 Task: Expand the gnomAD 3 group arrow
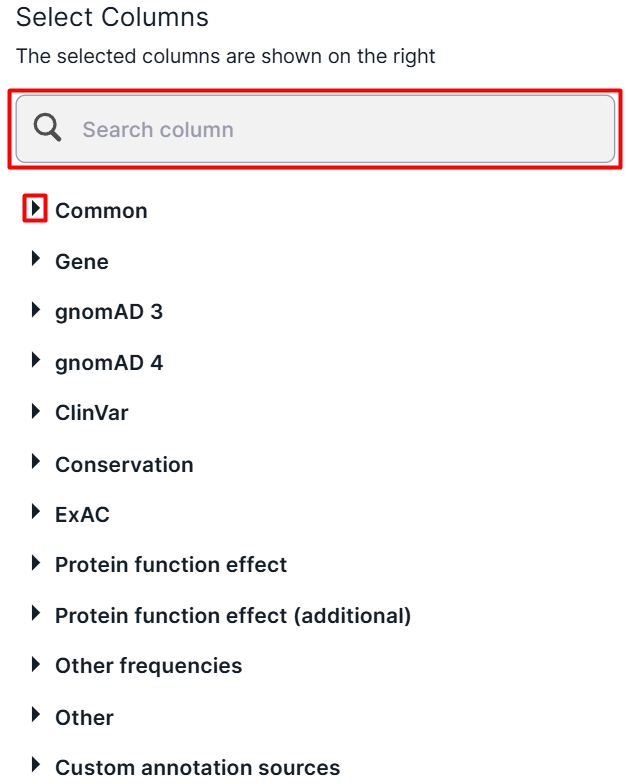36,310
